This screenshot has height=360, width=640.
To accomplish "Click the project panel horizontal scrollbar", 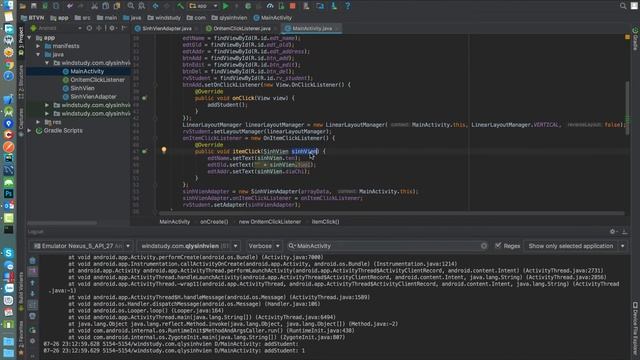I will pyautogui.click(x=62, y=223).
